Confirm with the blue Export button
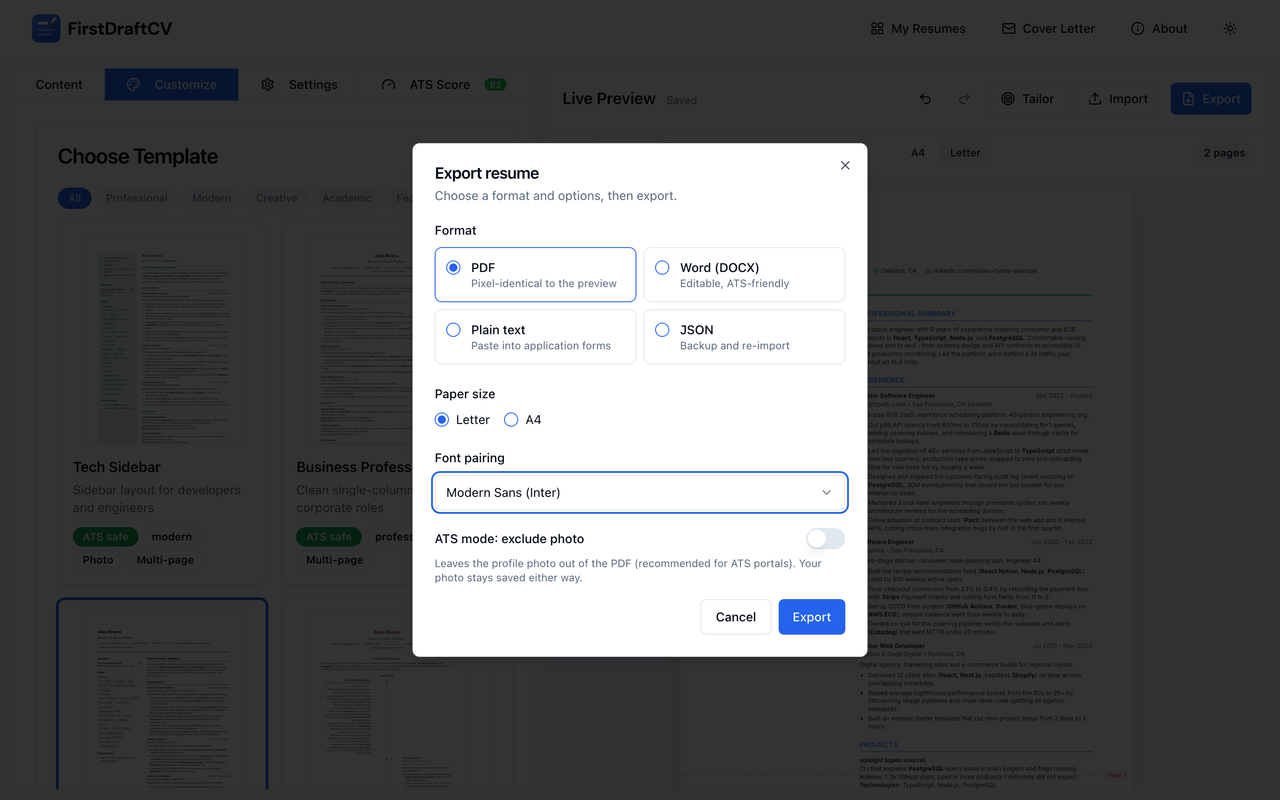The image size is (1280, 800). point(811,617)
